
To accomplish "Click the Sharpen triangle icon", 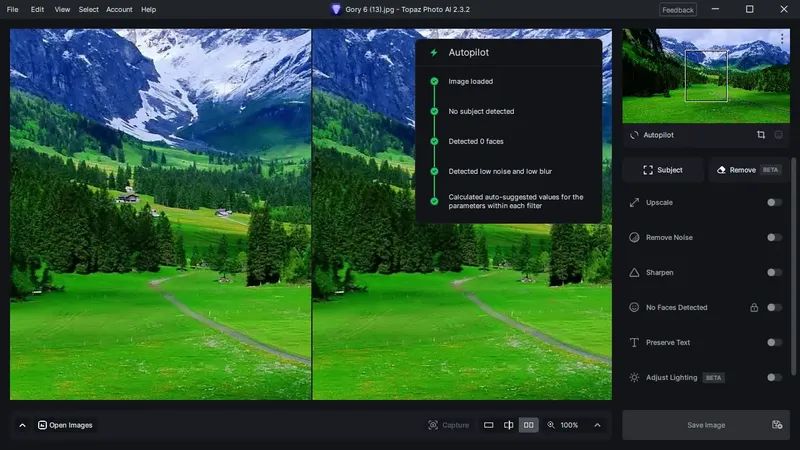I will tap(634, 272).
